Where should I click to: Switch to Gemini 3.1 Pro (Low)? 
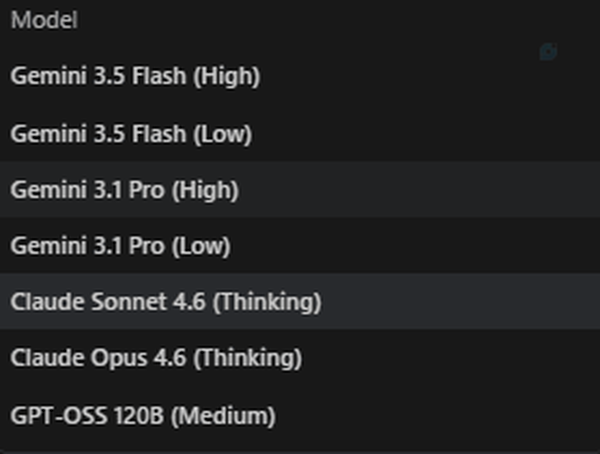pos(300,245)
